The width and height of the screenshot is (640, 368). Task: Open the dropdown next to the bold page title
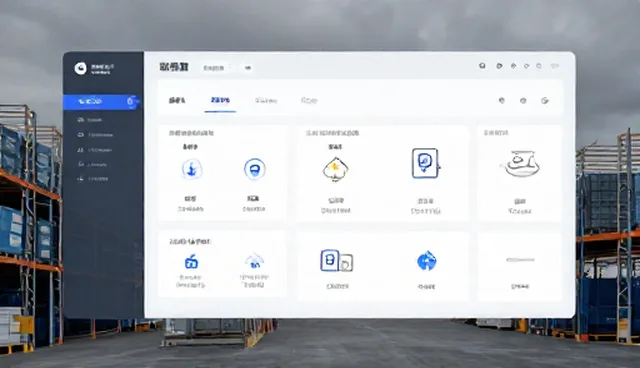pos(217,68)
